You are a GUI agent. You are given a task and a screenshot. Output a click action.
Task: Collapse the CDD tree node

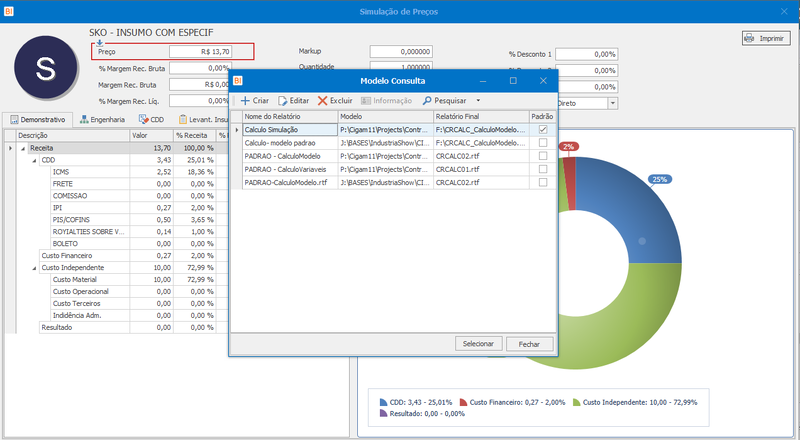tap(35, 160)
